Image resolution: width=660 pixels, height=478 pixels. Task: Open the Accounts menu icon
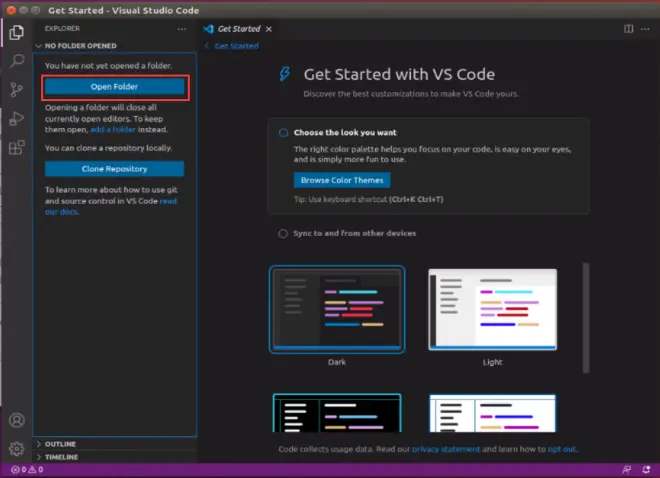pyautogui.click(x=17, y=420)
